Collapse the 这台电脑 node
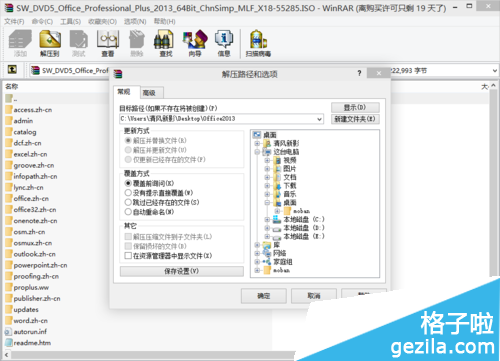Screen dimensions: 500x361 [x=257, y=152]
